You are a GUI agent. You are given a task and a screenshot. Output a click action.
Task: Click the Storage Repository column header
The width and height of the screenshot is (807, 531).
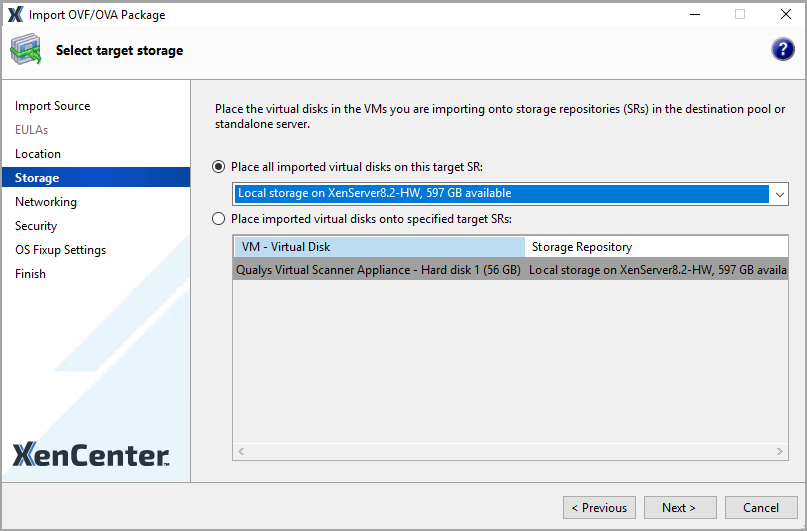click(655, 246)
